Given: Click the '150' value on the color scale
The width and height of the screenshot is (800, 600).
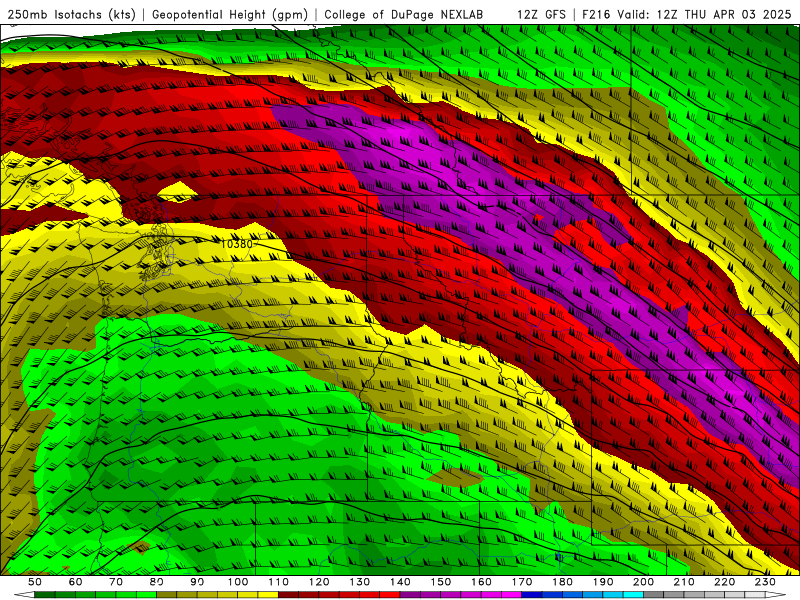Looking at the screenshot, I should [441, 582].
